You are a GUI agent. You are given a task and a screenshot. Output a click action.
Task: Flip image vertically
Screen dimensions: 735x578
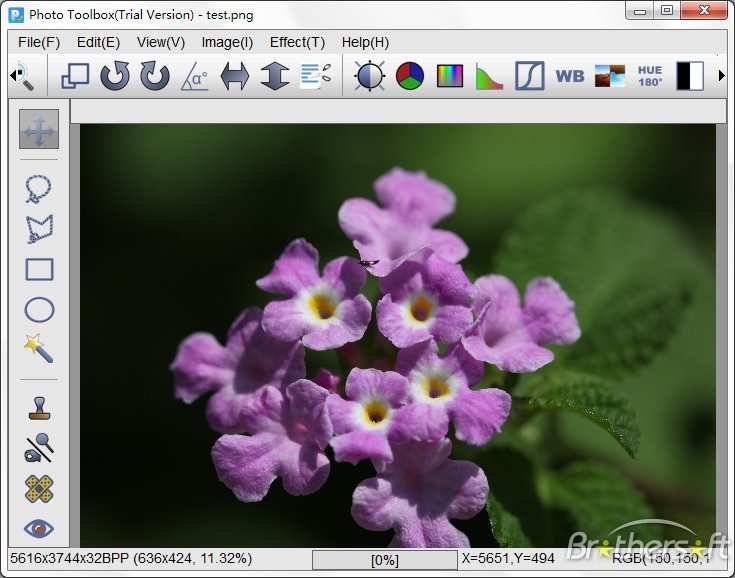(275, 76)
